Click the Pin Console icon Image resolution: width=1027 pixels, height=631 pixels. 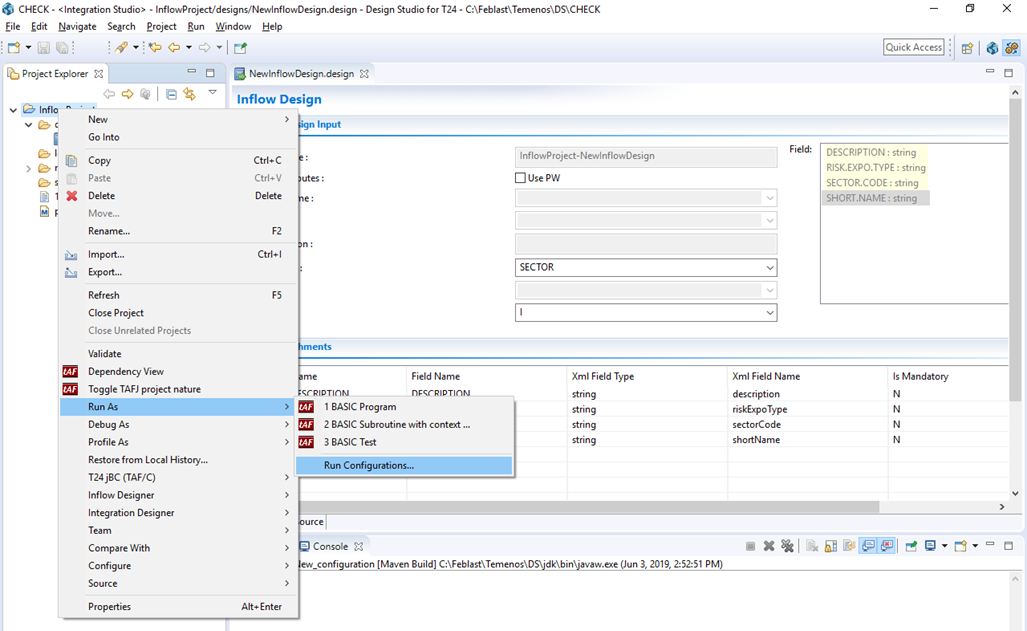coord(911,546)
